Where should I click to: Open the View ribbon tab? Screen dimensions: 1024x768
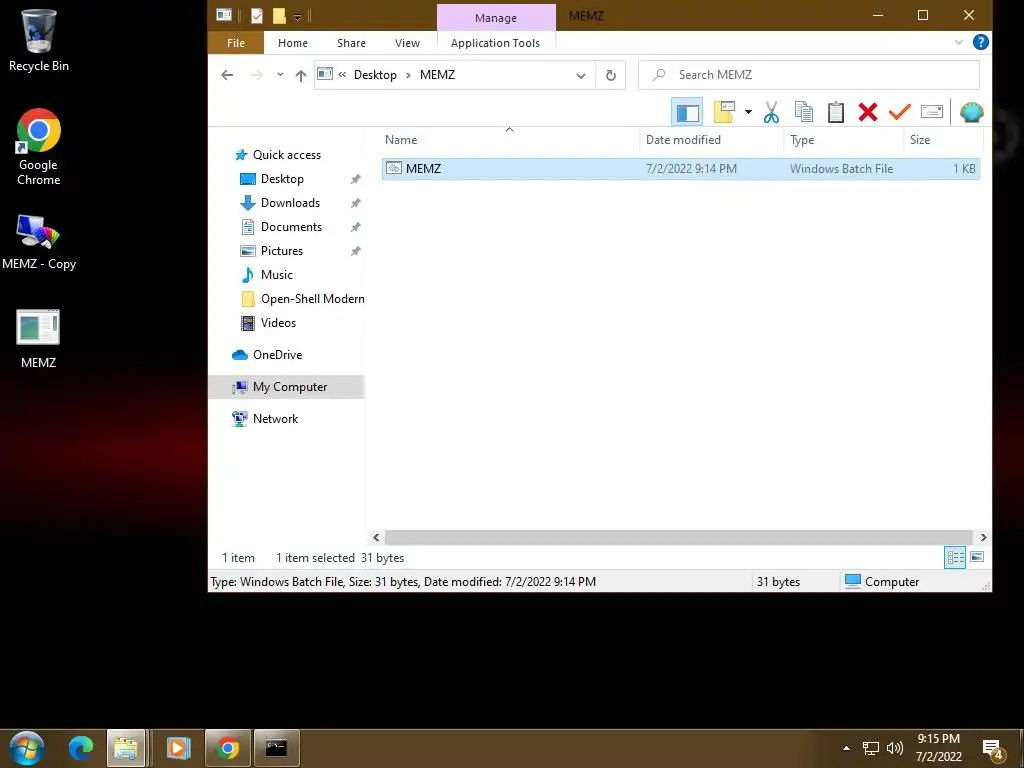click(408, 43)
